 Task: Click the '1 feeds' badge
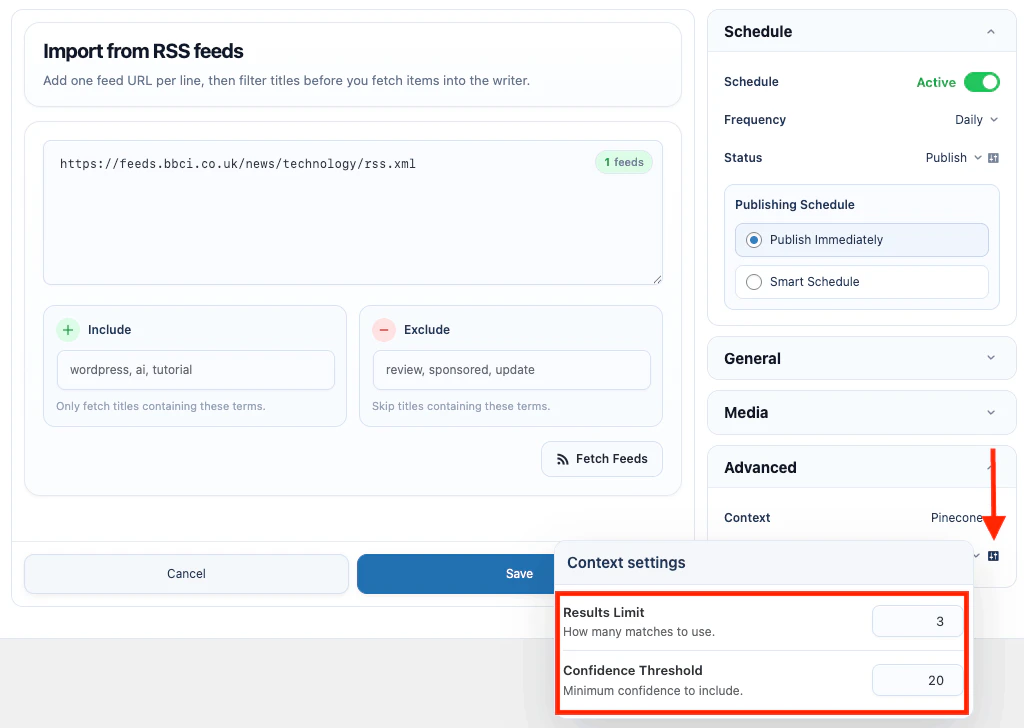point(624,162)
